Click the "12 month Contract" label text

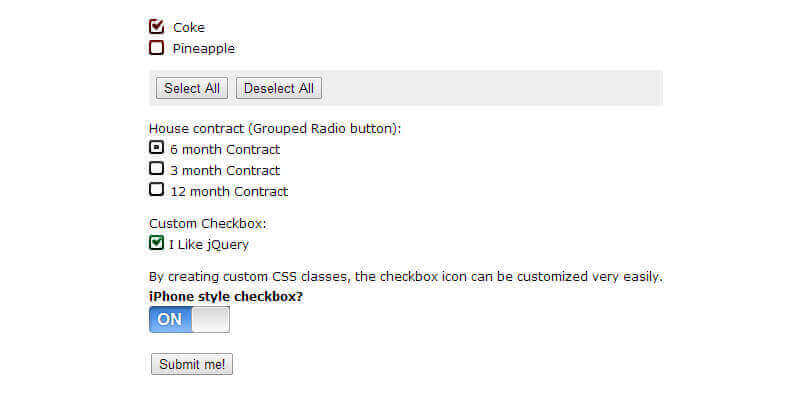point(229,192)
